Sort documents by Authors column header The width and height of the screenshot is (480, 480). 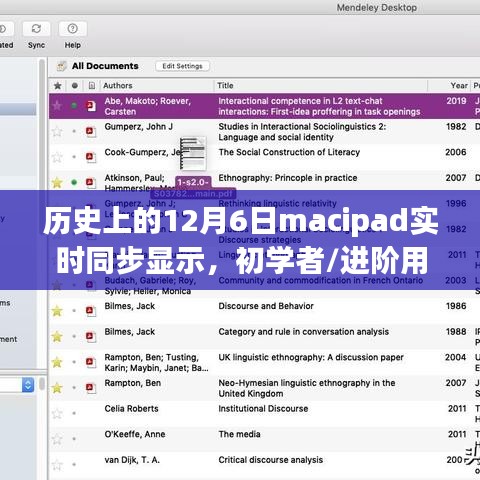pos(118,86)
